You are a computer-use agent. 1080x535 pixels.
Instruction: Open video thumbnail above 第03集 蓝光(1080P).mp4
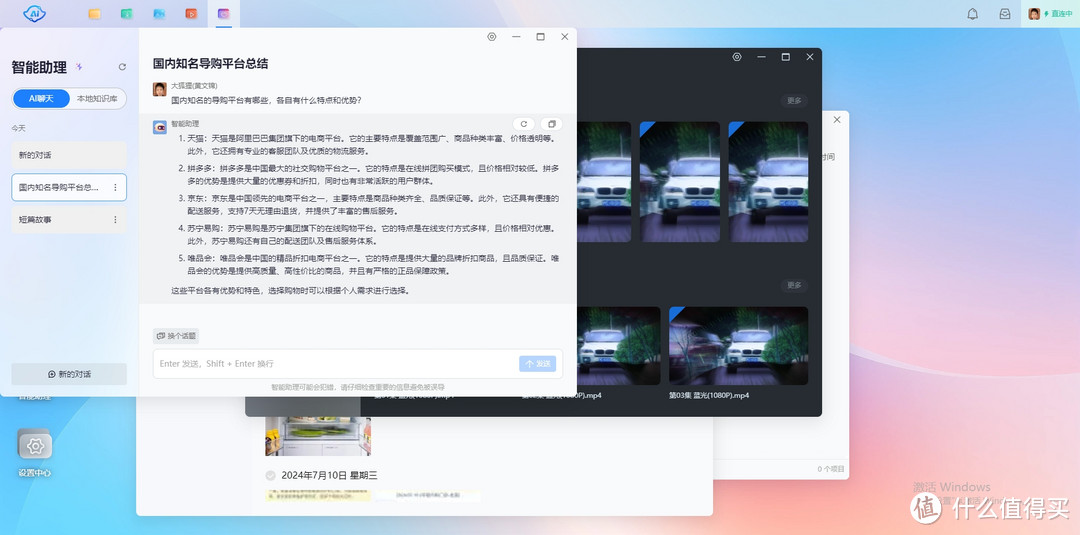click(x=738, y=346)
